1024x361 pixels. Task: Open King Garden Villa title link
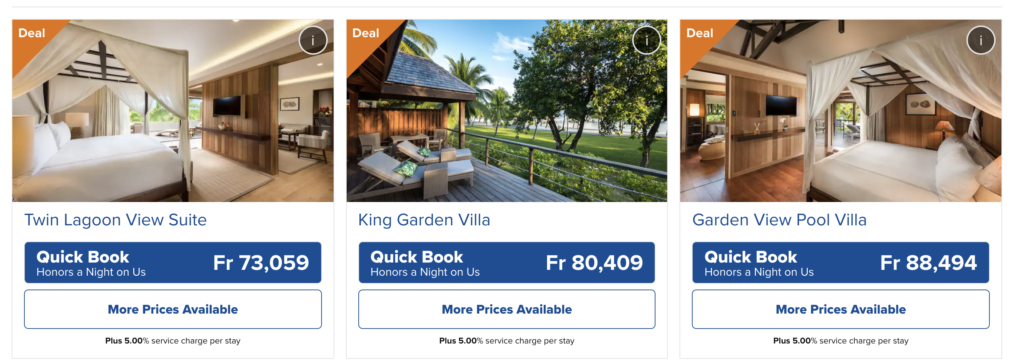[x=424, y=220]
